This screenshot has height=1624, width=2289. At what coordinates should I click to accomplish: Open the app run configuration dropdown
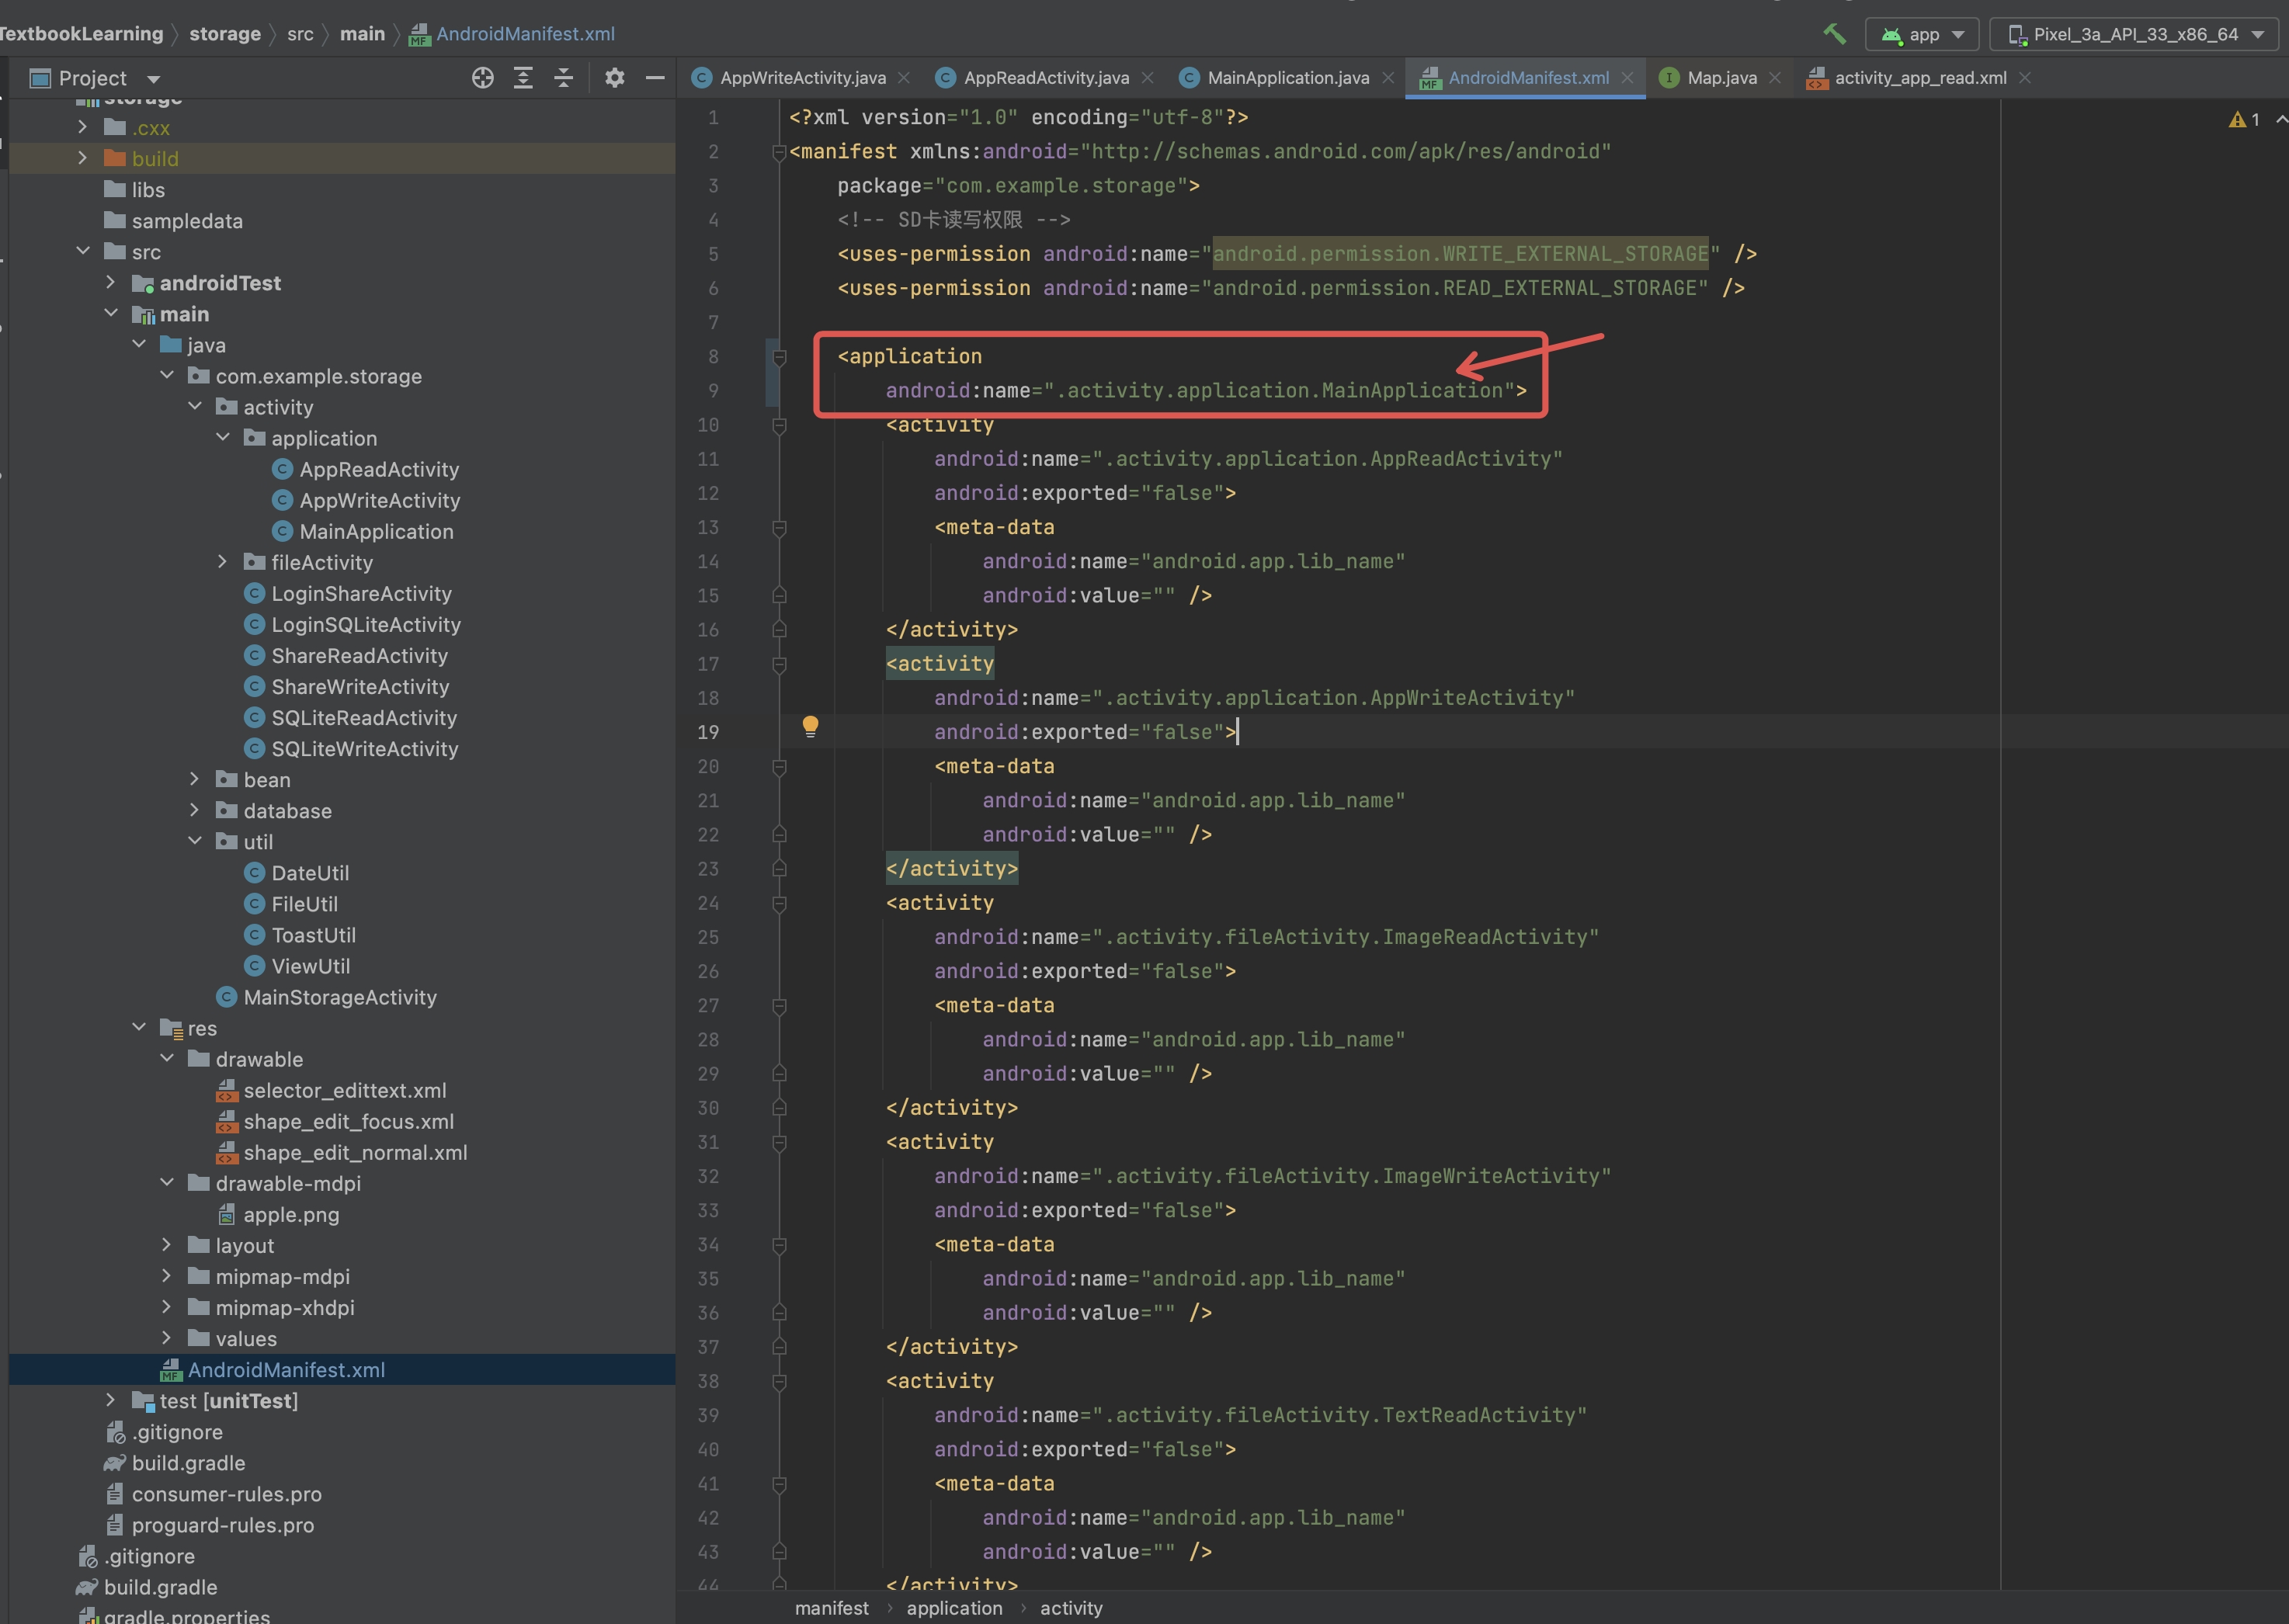pyautogui.click(x=1922, y=34)
